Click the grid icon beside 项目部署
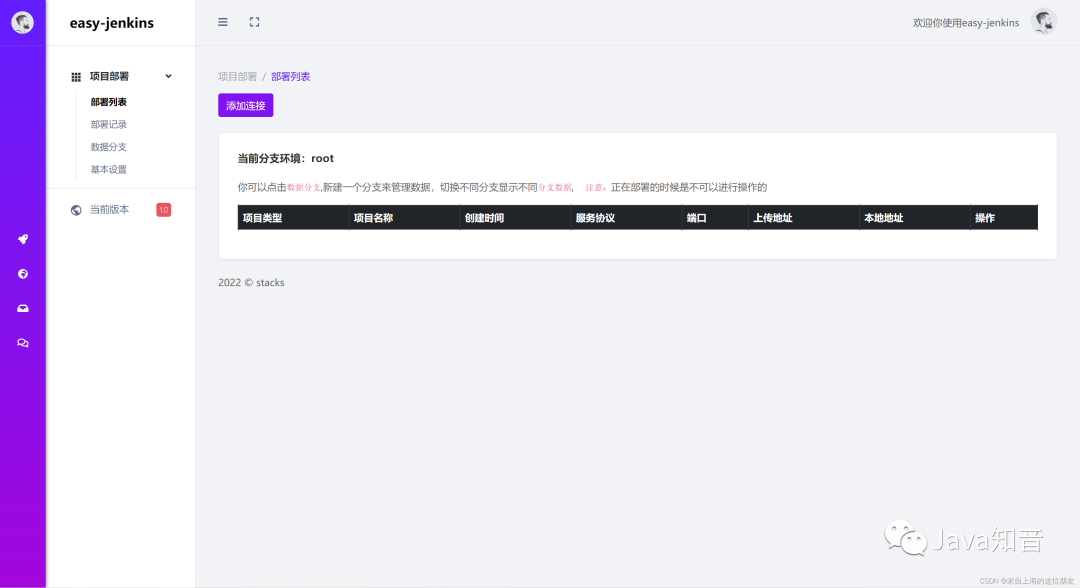1080x588 pixels. [76, 76]
